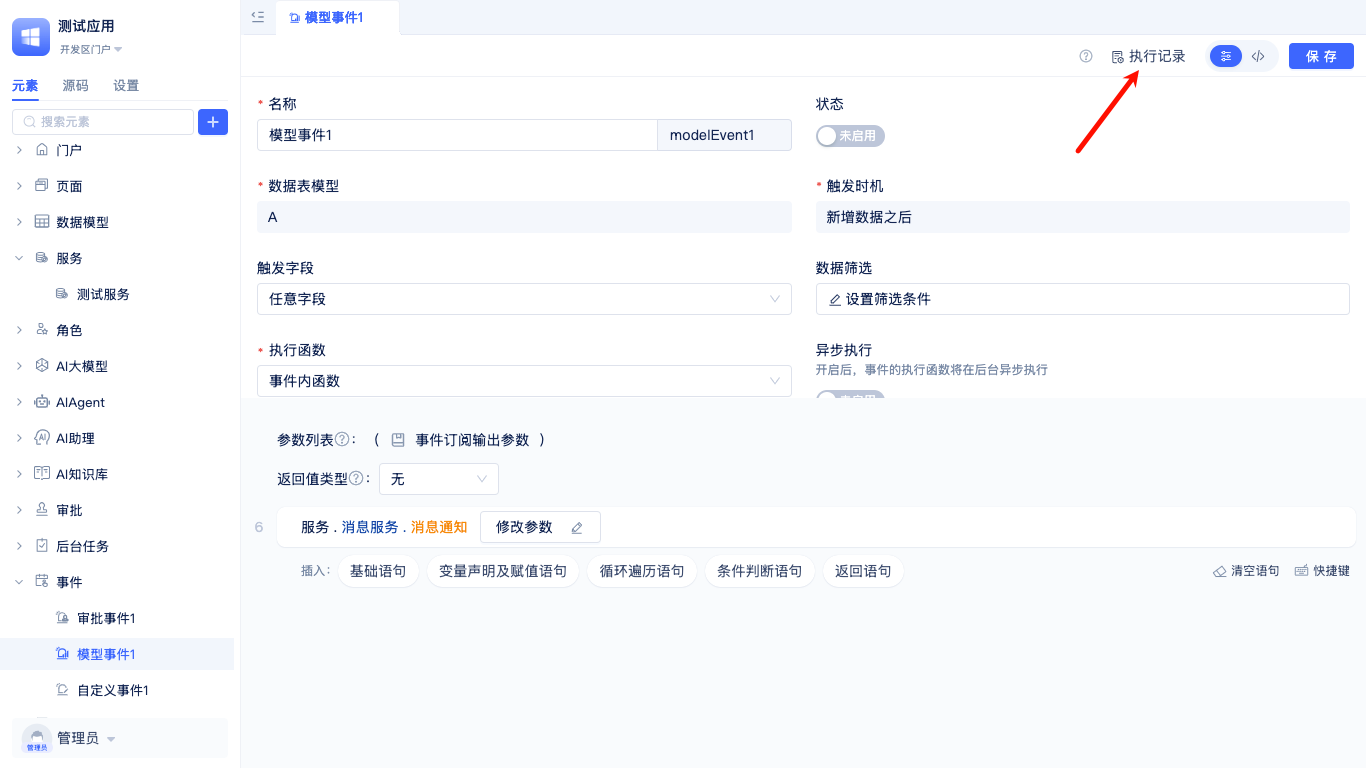Click the 名称 模型事件1 input field
1366x768 pixels.
coord(456,135)
